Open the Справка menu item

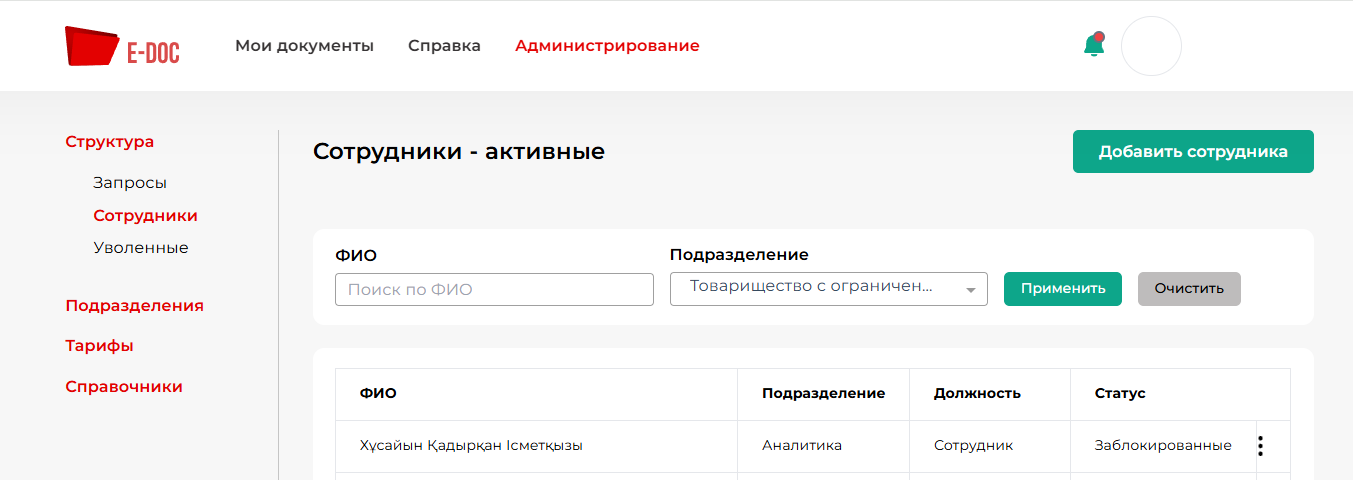(444, 46)
